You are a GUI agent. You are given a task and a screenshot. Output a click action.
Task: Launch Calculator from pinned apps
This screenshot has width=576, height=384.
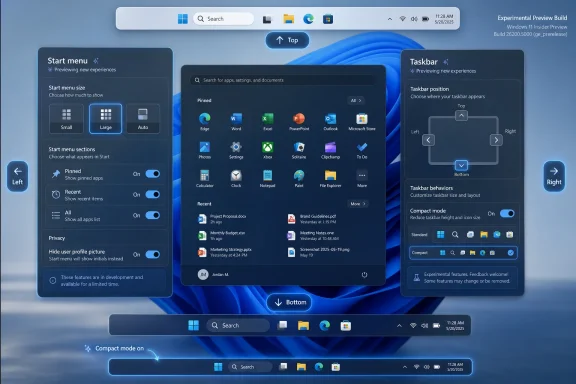(205, 179)
